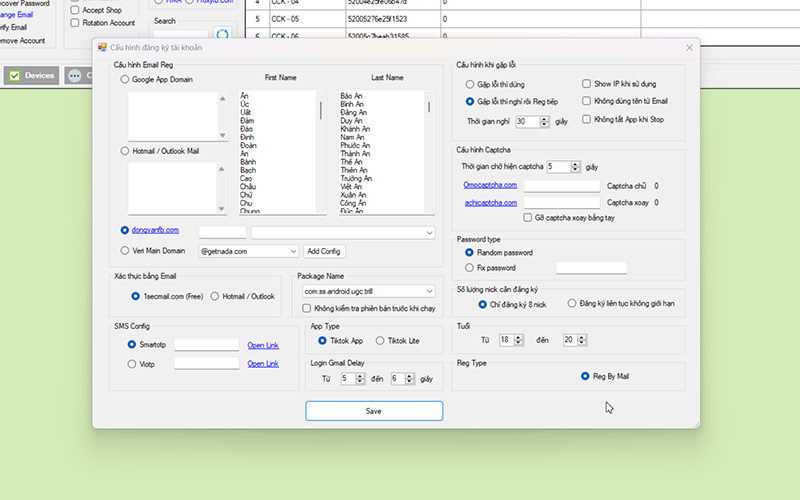
Task: Adjust the Tuổi Từ 18 stepper
Action: (518, 340)
